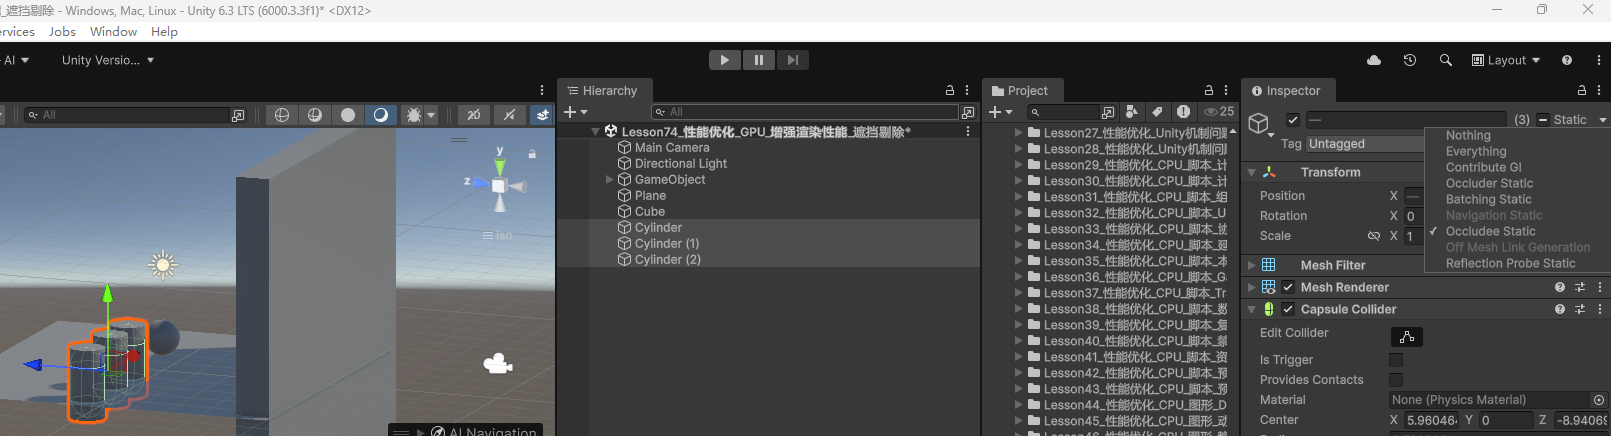Select Occluder Static in static flags menu
The height and width of the screenshot is (436, 1611).
coord(1489,183)
